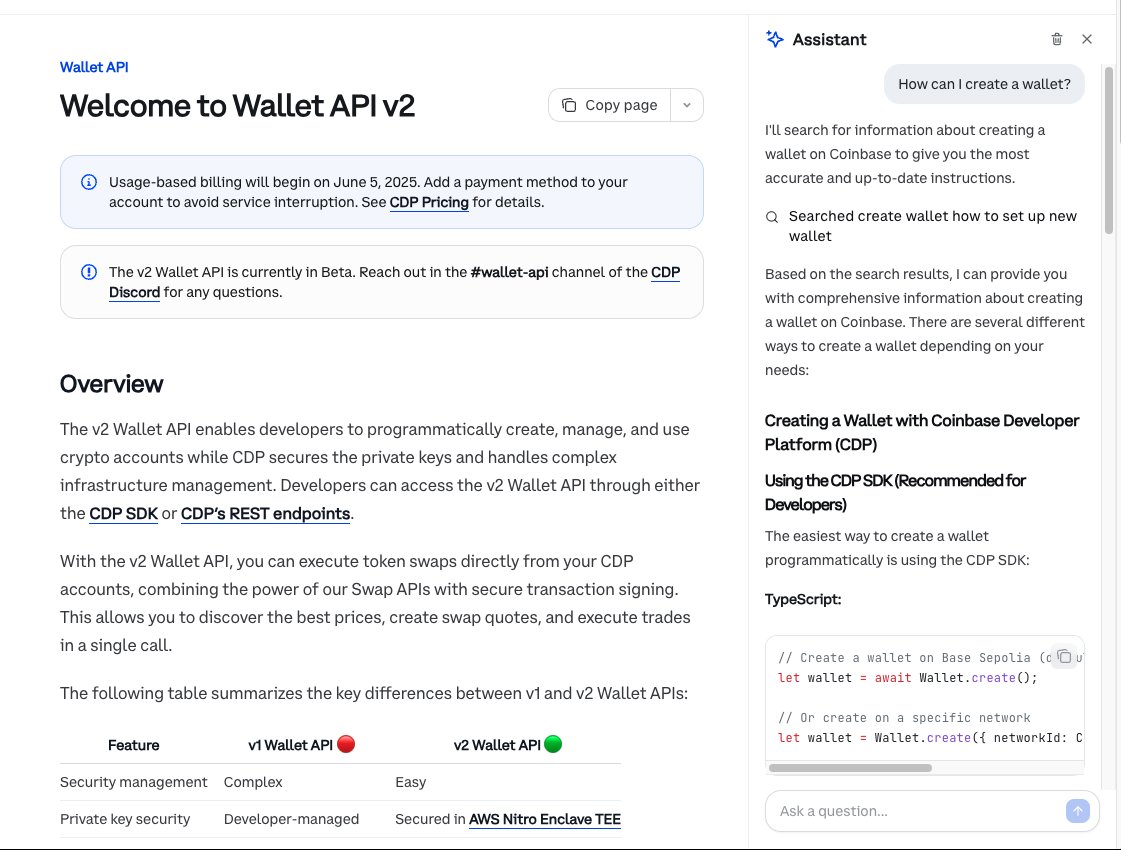Click the red circle beside v1 Wallet API
This screenshot has height=850, width=1121.
pos(346,744)
